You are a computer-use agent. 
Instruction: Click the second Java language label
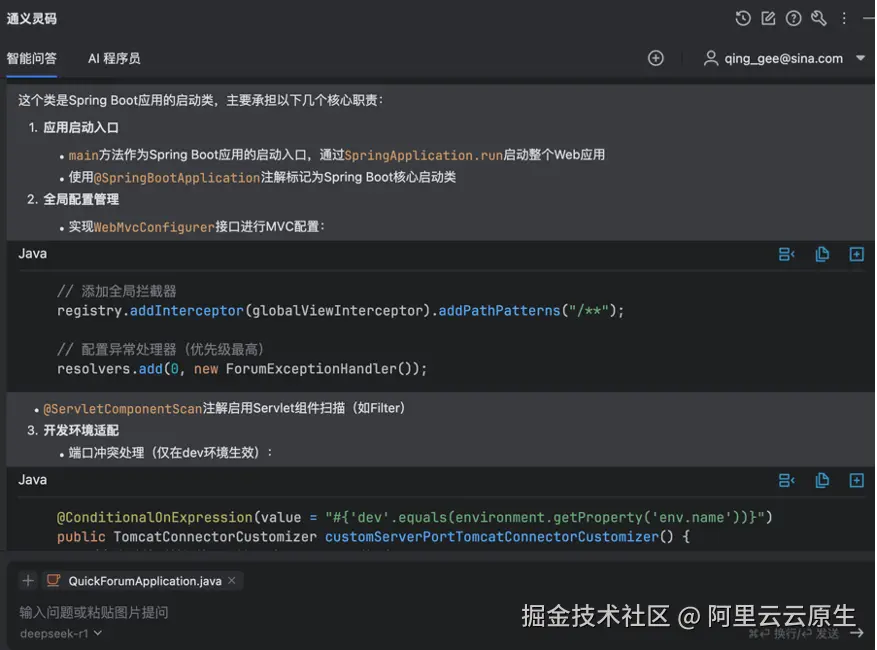point(32,480)
